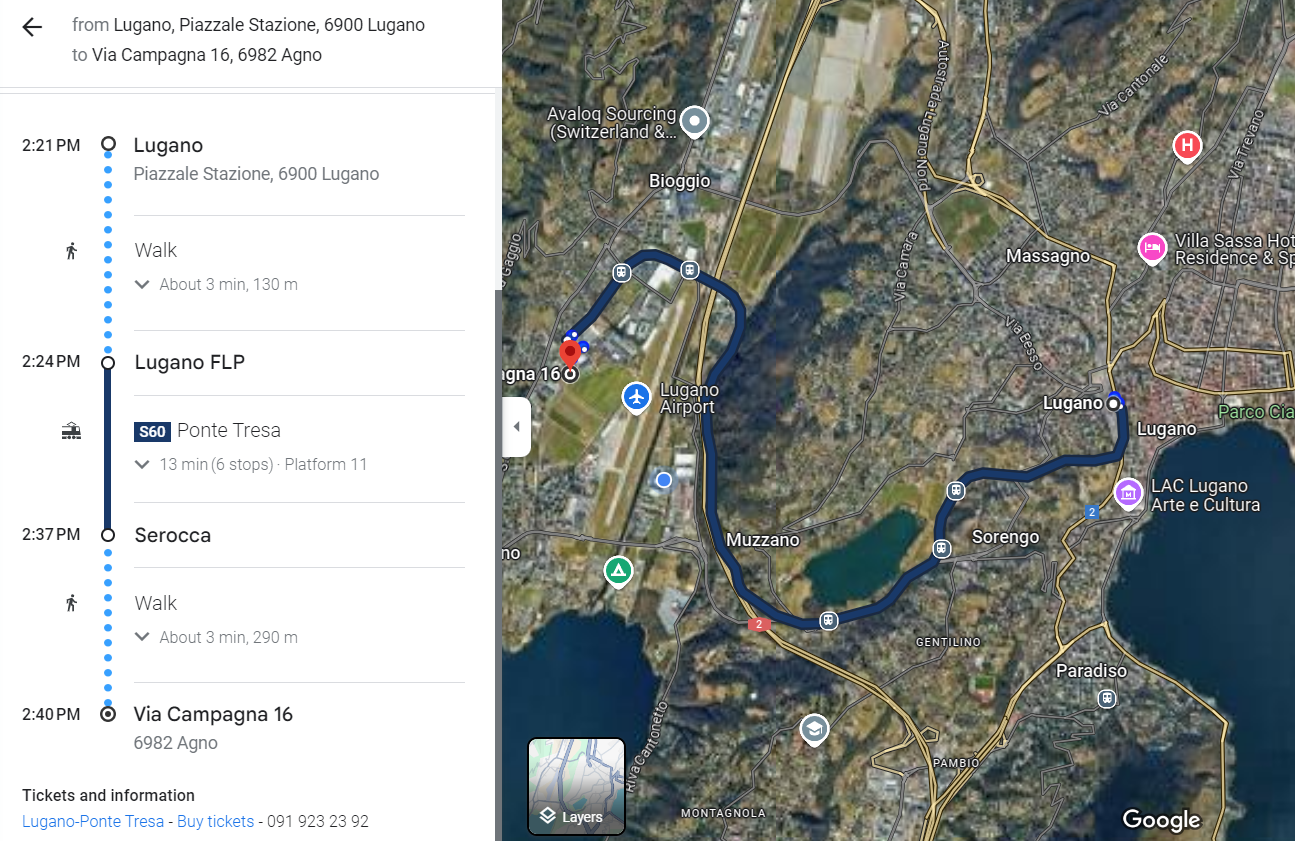This screenshot has height=841, width=1295.
Task: Click the red destination pin at Via Campagna
Action: [x=570, y=354]
